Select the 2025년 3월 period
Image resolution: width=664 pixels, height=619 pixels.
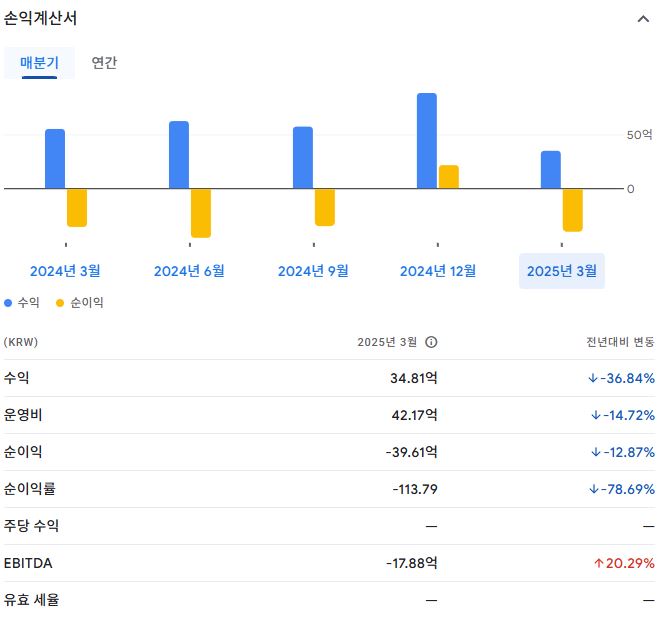pyautogui.click(x=562, y=271)
